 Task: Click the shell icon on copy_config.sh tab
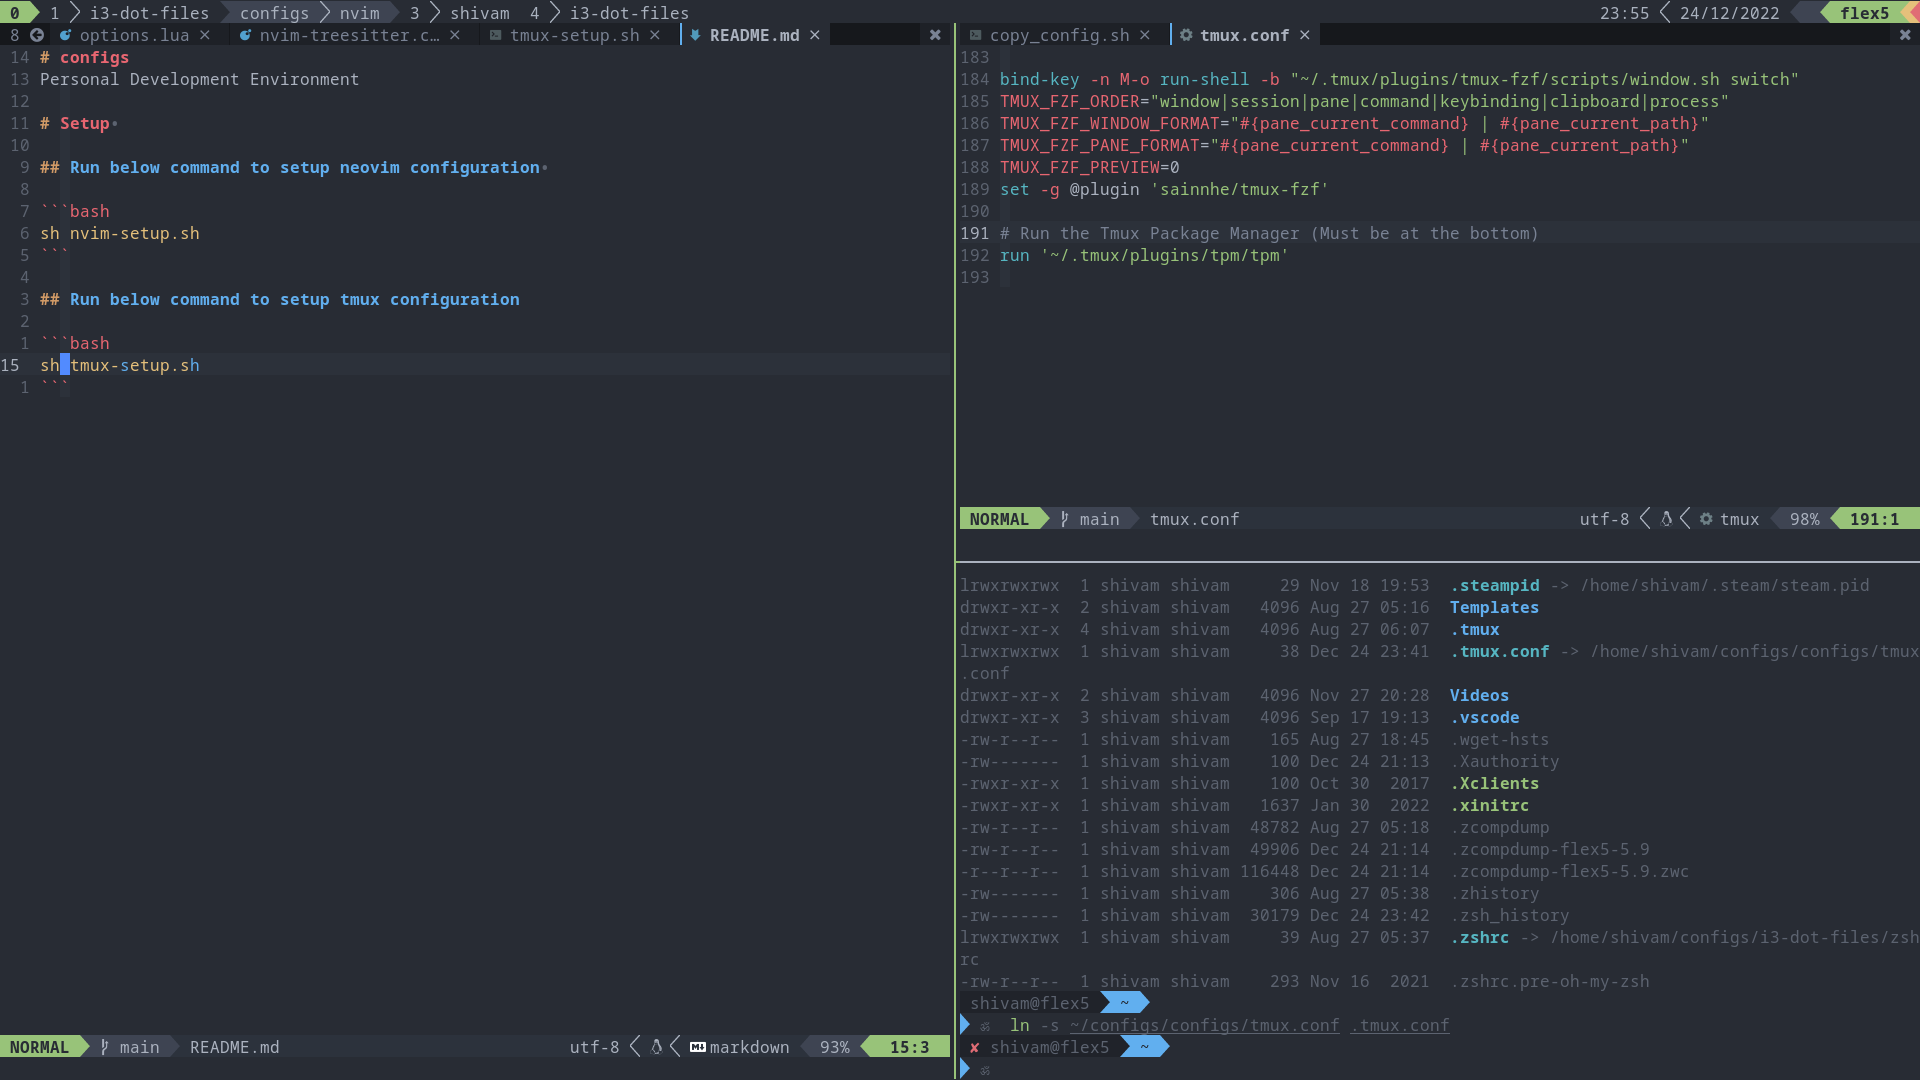pos(975,35)
